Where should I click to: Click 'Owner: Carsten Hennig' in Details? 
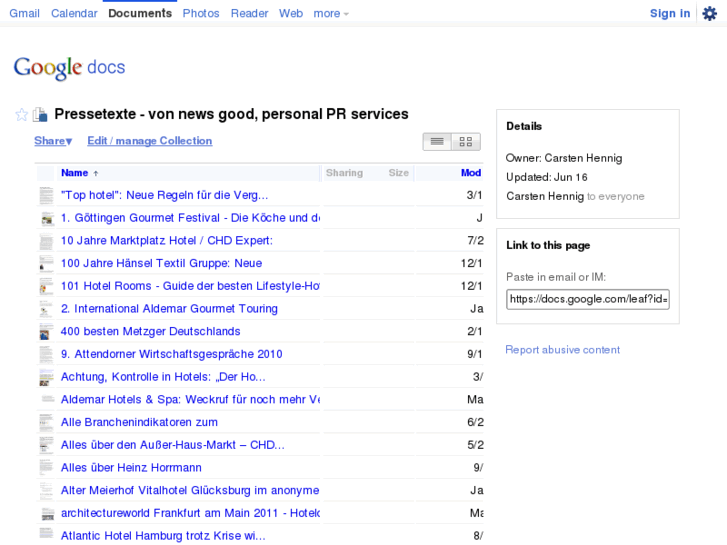[564, 158]
